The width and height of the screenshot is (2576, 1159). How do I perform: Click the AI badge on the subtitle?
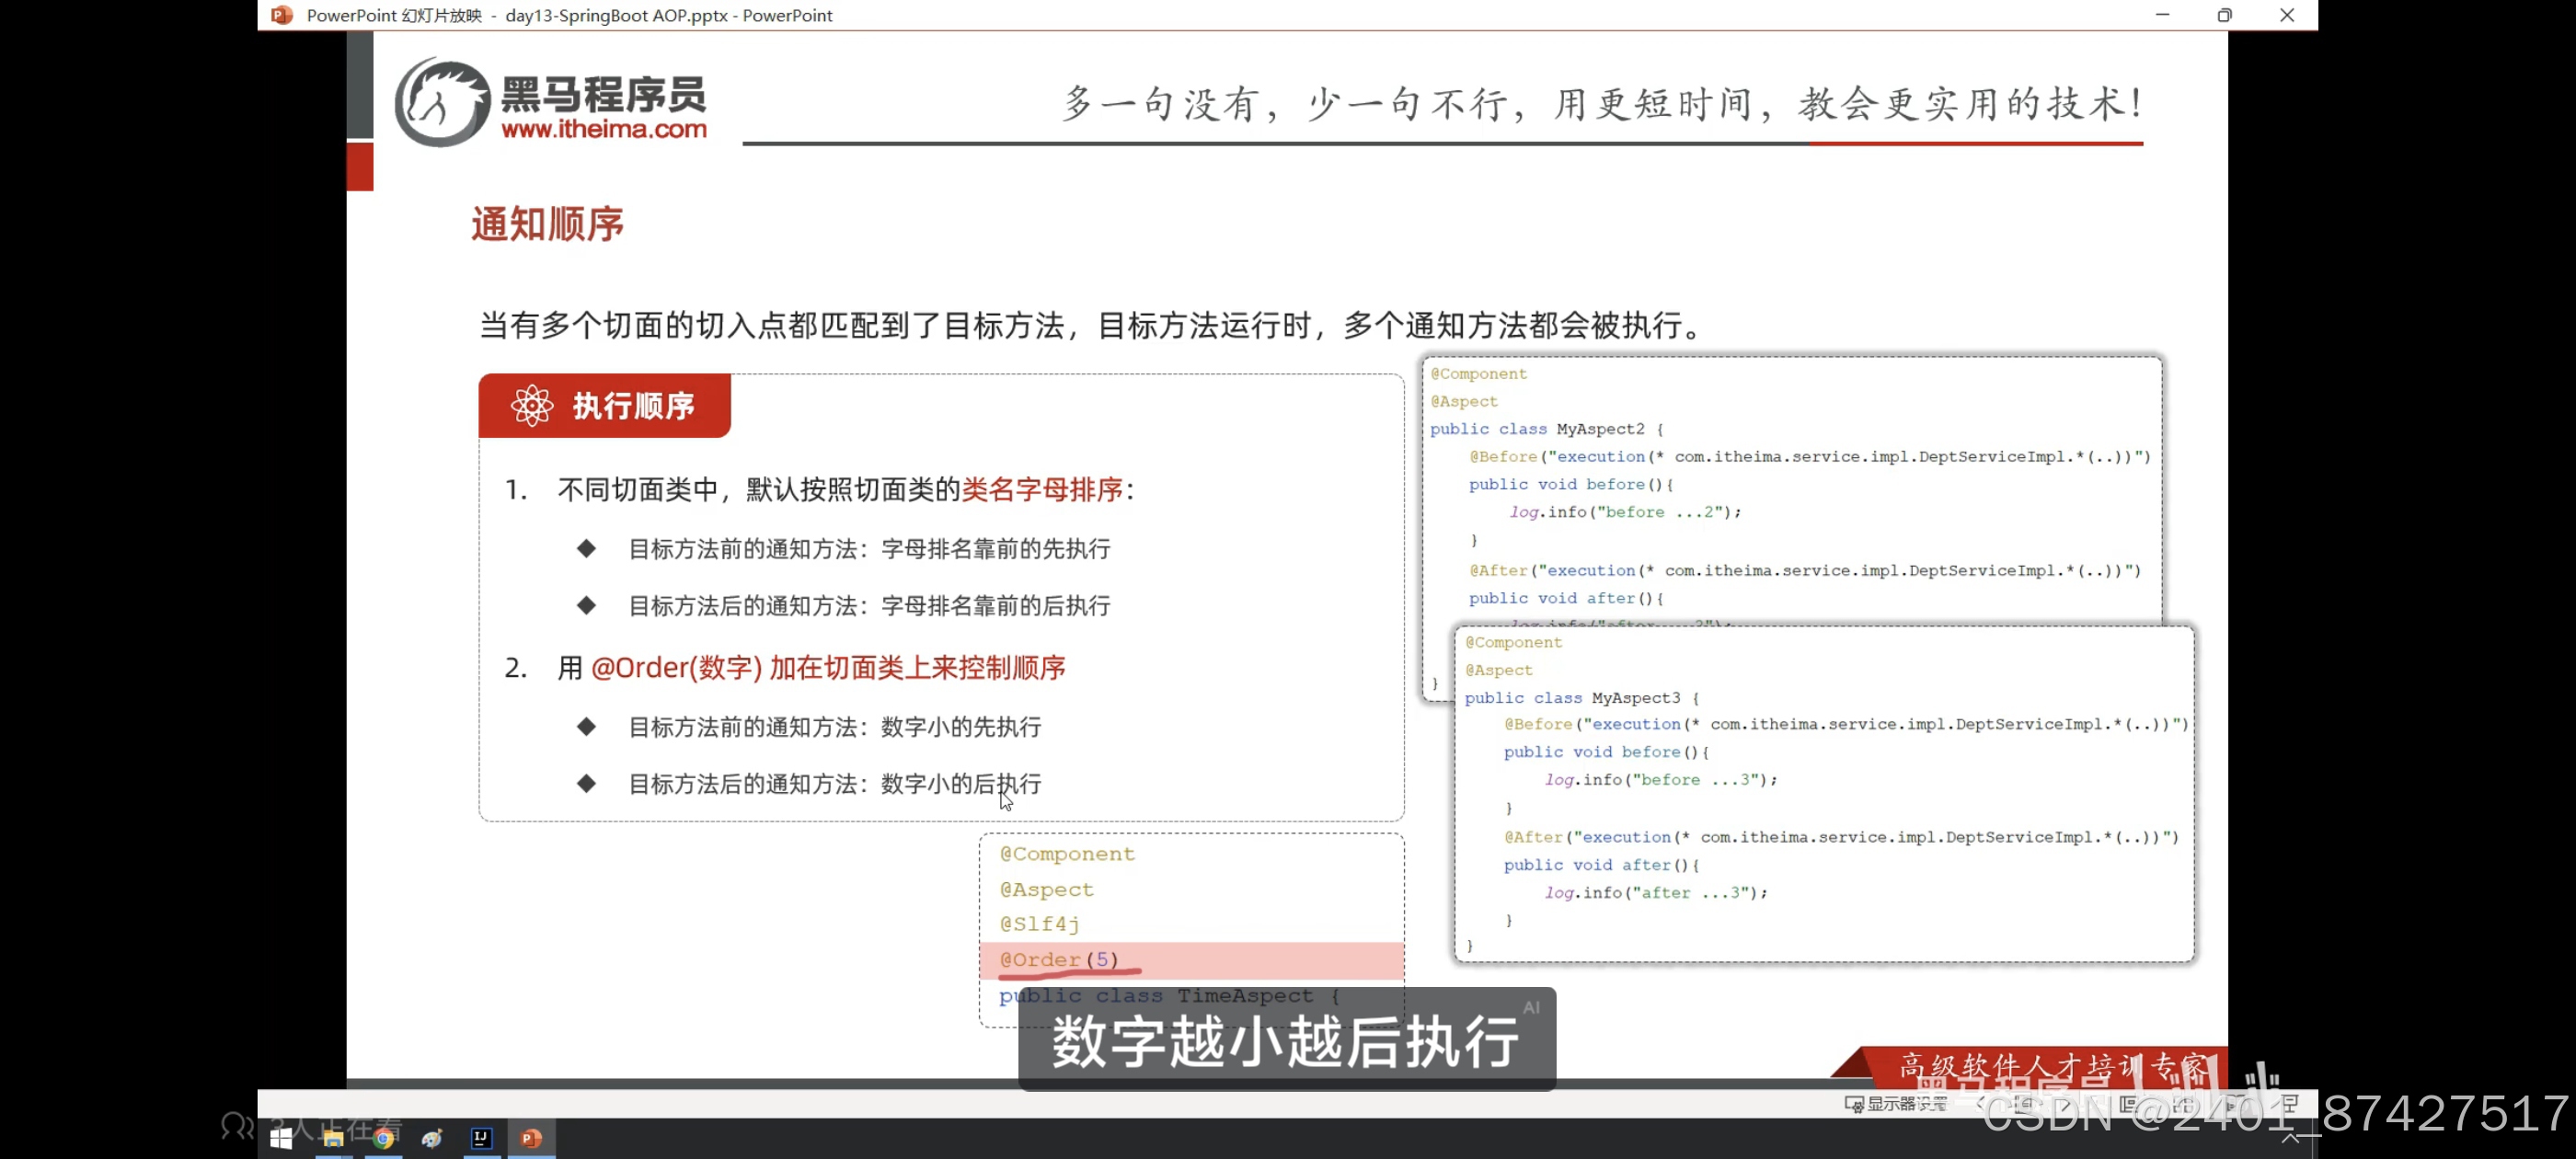click(1531, 1007)
